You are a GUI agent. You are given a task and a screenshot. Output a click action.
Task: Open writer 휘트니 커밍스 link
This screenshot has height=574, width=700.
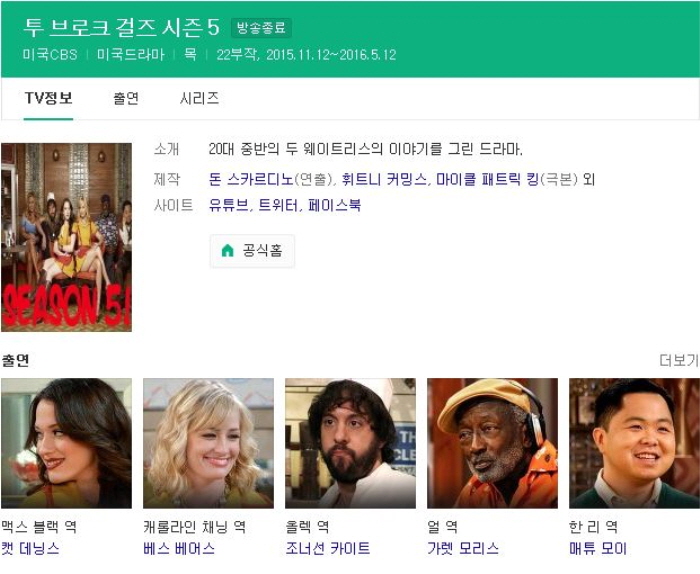[384, 179]
